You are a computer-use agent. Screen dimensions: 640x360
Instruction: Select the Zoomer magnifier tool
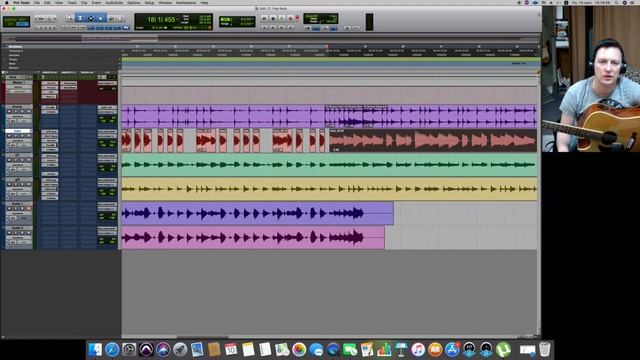pyautogui.click(x=69, y=18)
